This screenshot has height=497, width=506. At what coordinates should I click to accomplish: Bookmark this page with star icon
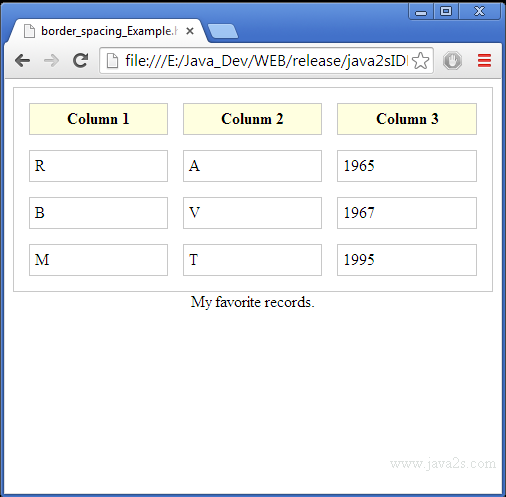420,61
